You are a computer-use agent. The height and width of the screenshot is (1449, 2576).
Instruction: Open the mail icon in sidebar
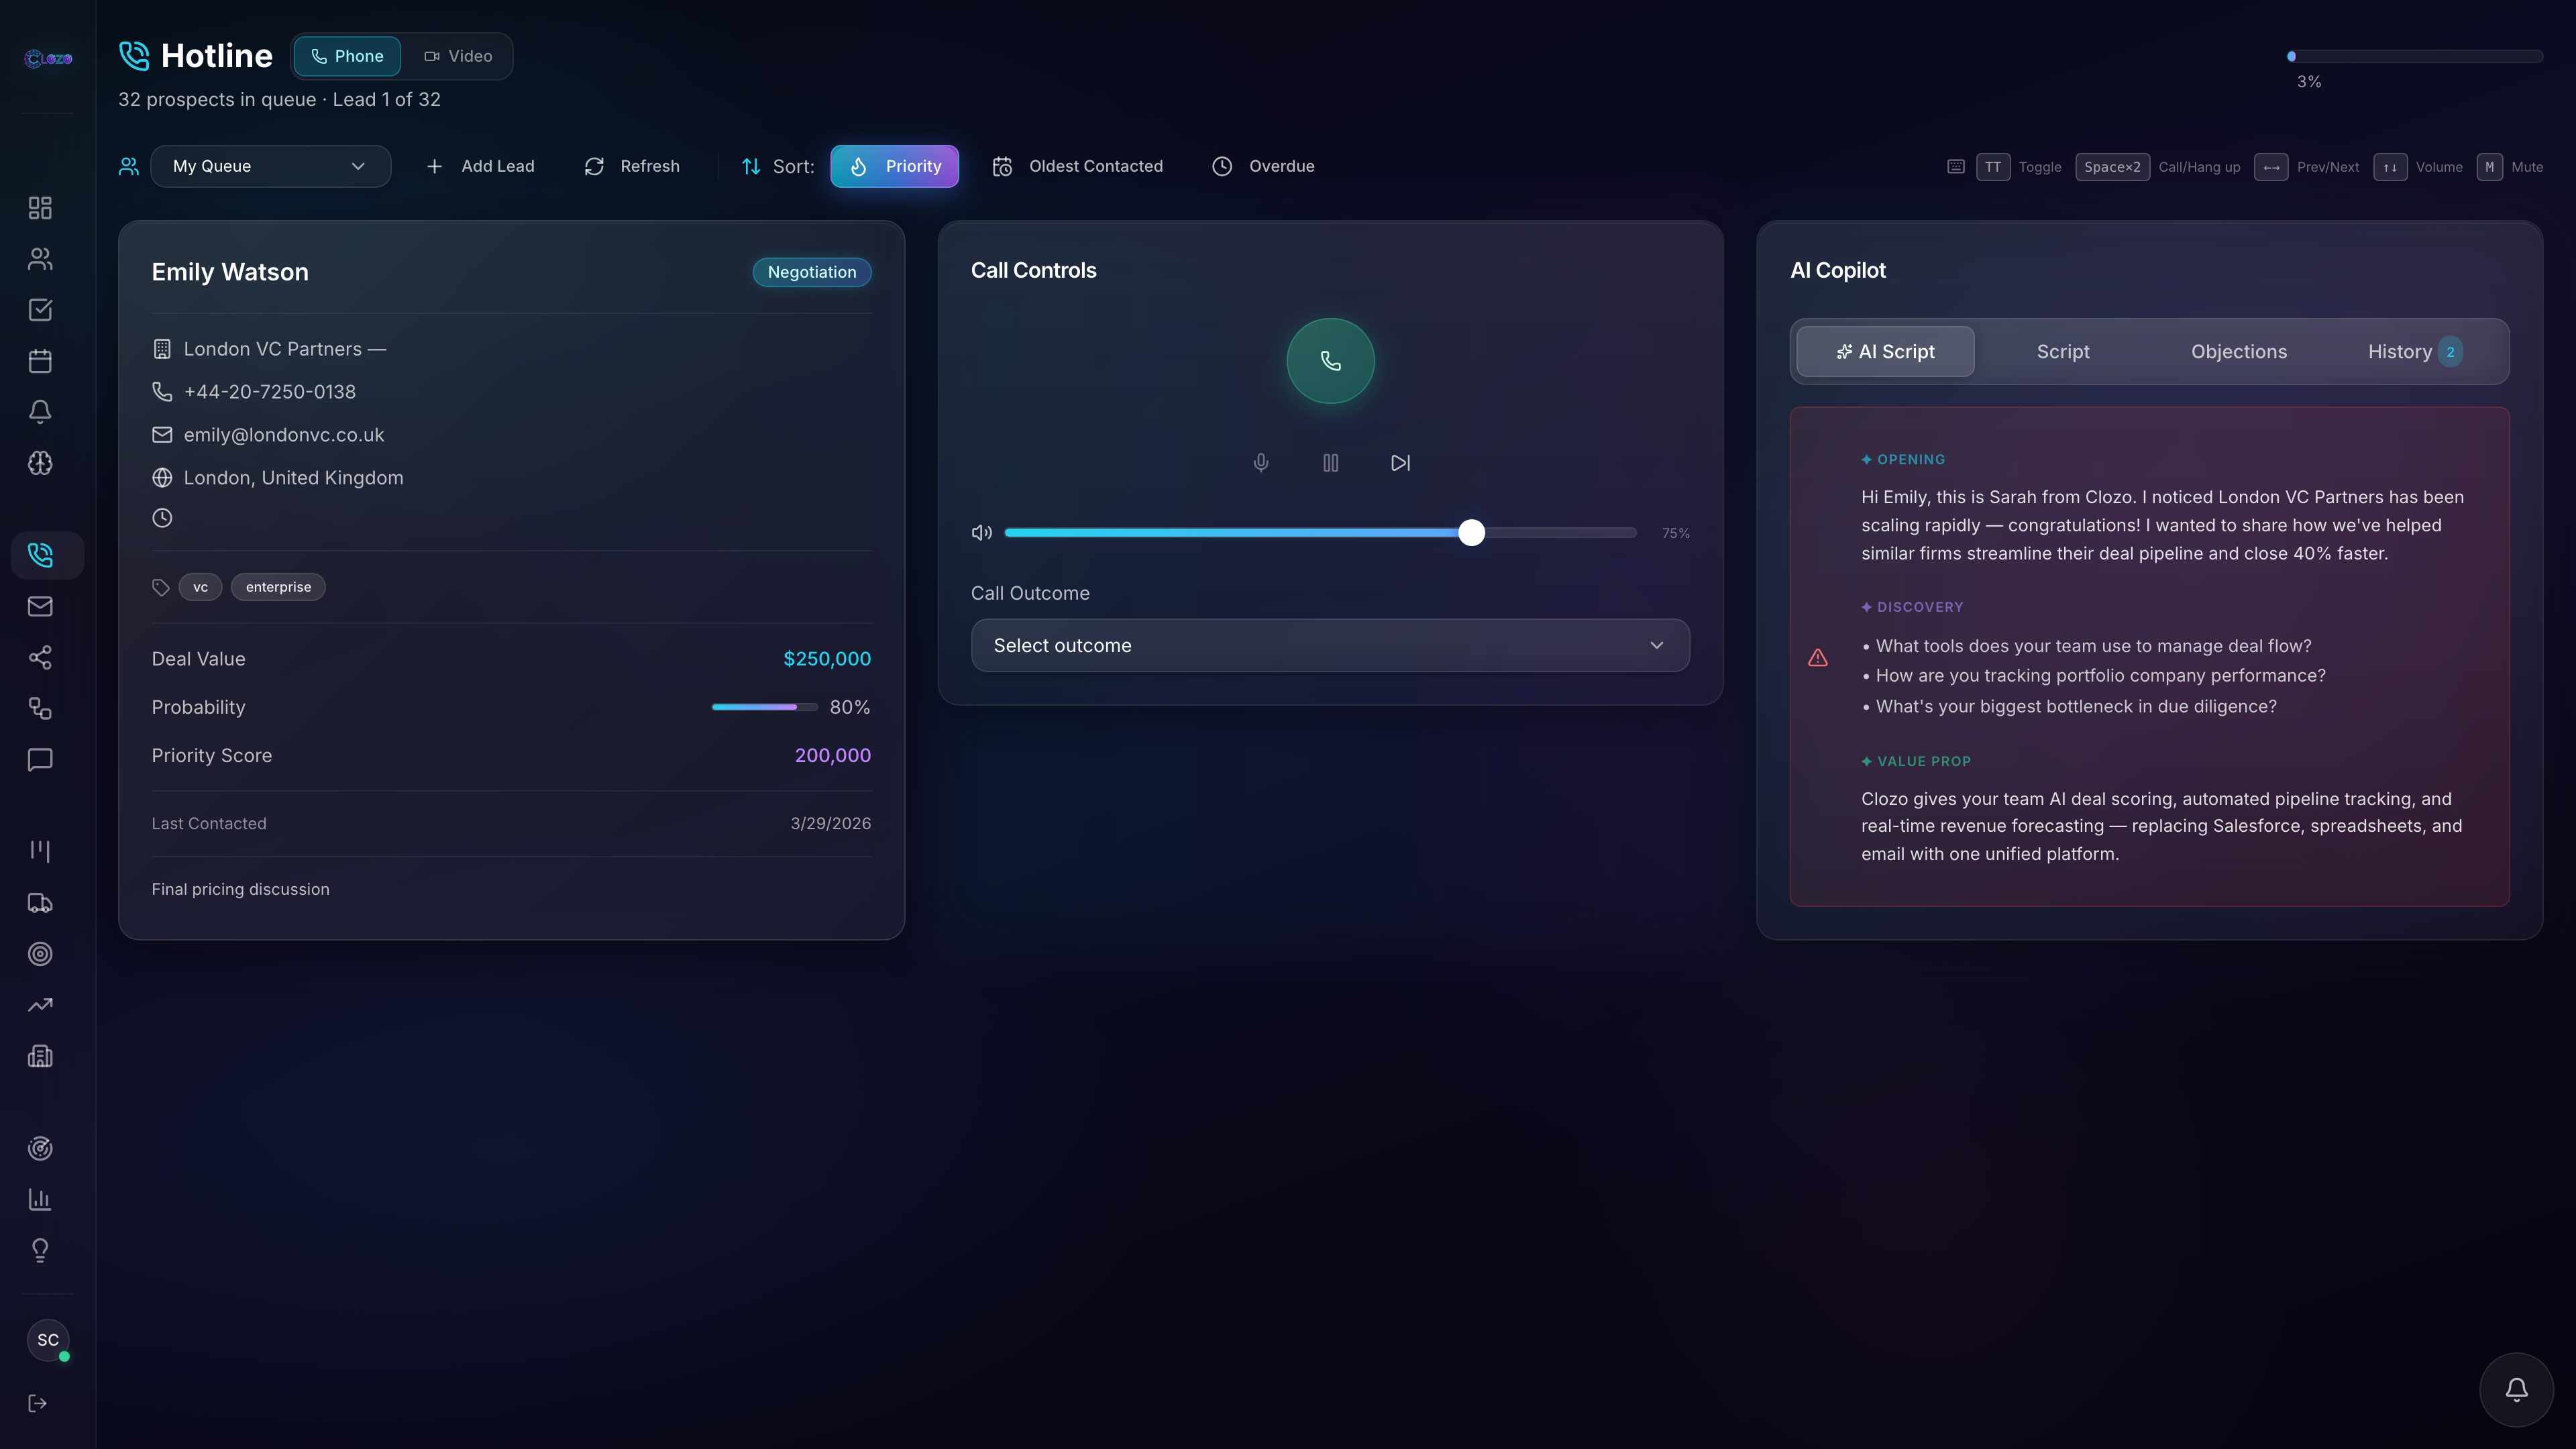tap(40, 606)
